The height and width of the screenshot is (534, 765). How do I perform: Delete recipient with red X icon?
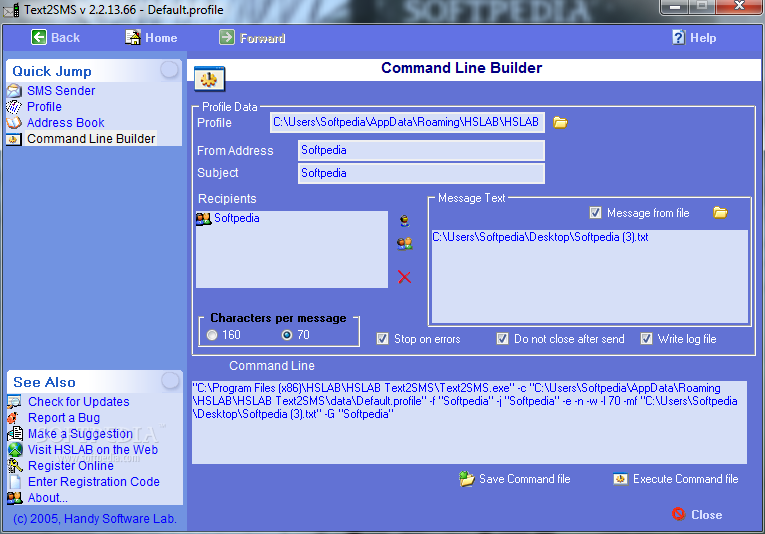pyautogui.click(x=404, y=277)
